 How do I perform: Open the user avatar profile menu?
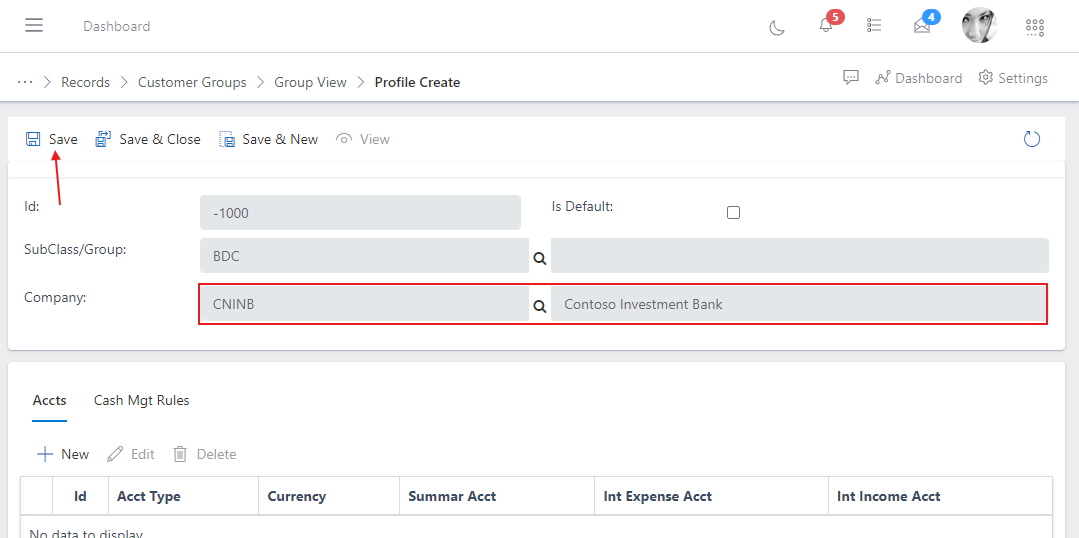coord(979,26)
